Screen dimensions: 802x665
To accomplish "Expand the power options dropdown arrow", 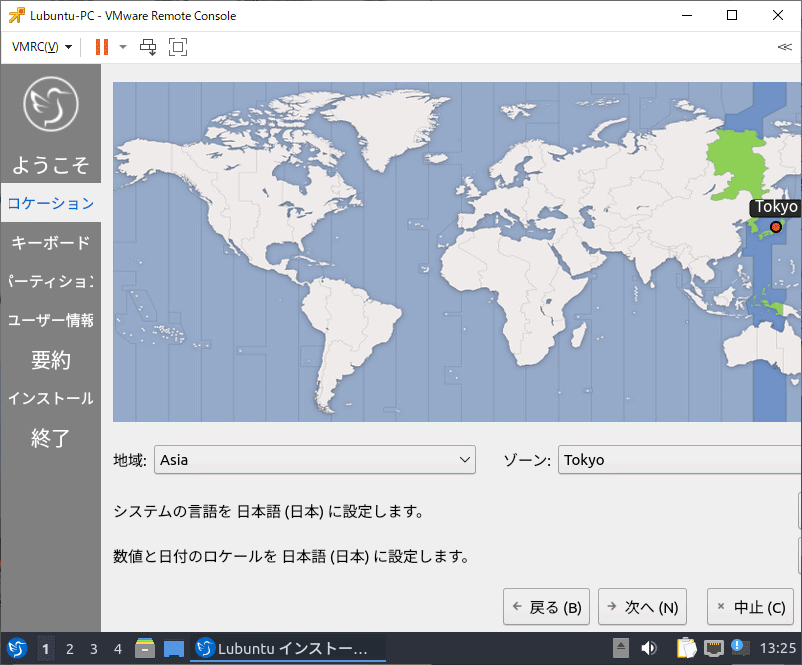I will pos(123,47).
